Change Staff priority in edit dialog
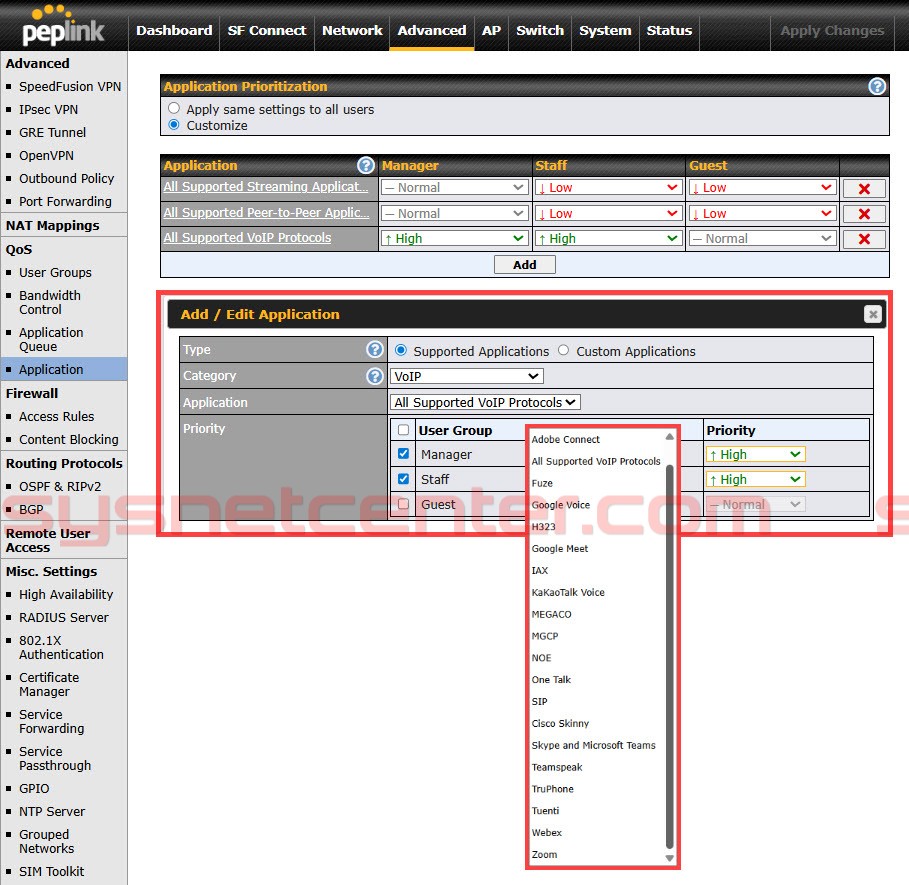 tap(755, 479)
